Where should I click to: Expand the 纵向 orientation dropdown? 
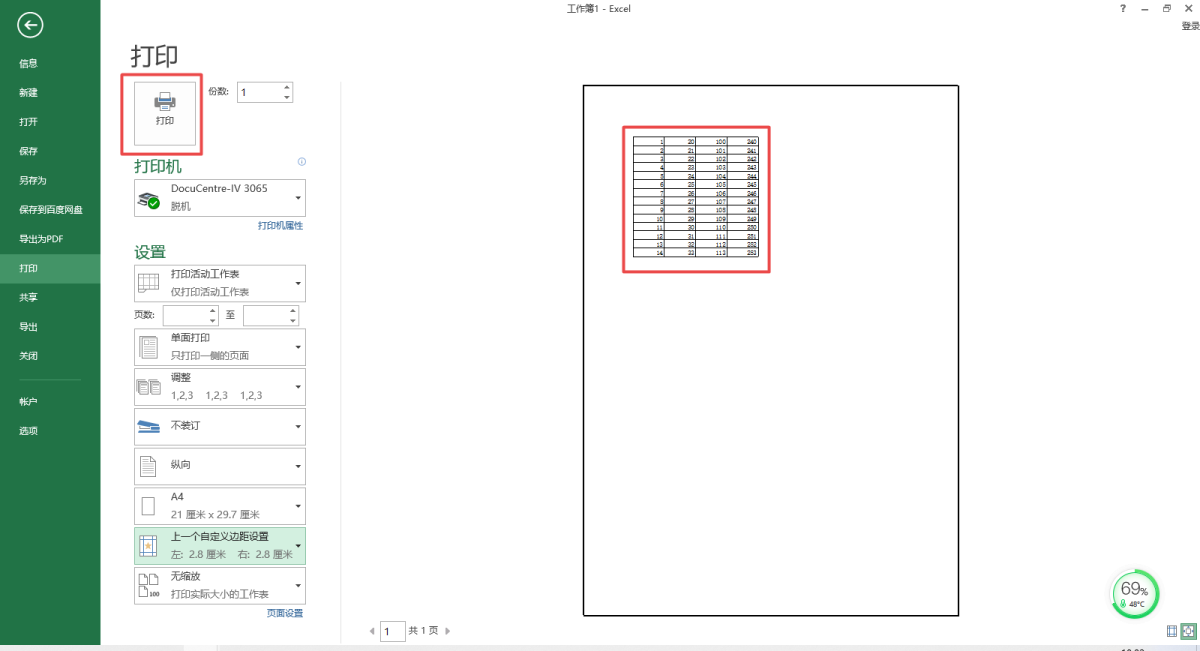[220, 466]
